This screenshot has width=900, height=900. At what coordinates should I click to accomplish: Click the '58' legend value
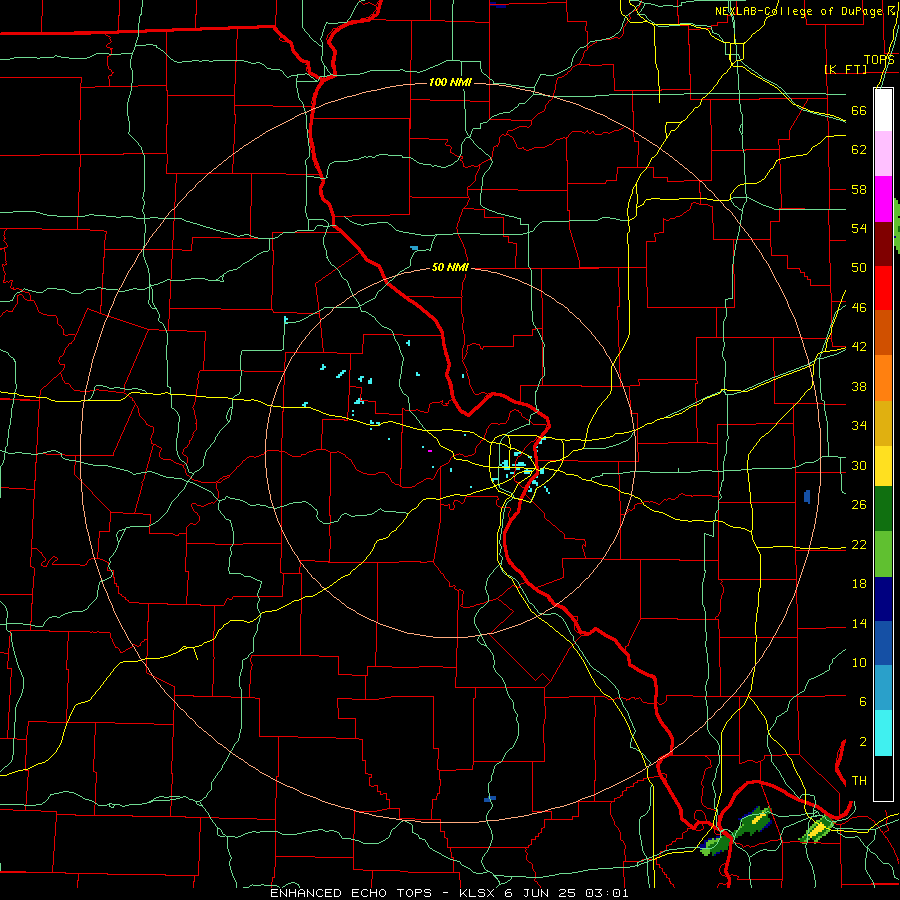tap(859, 189)
